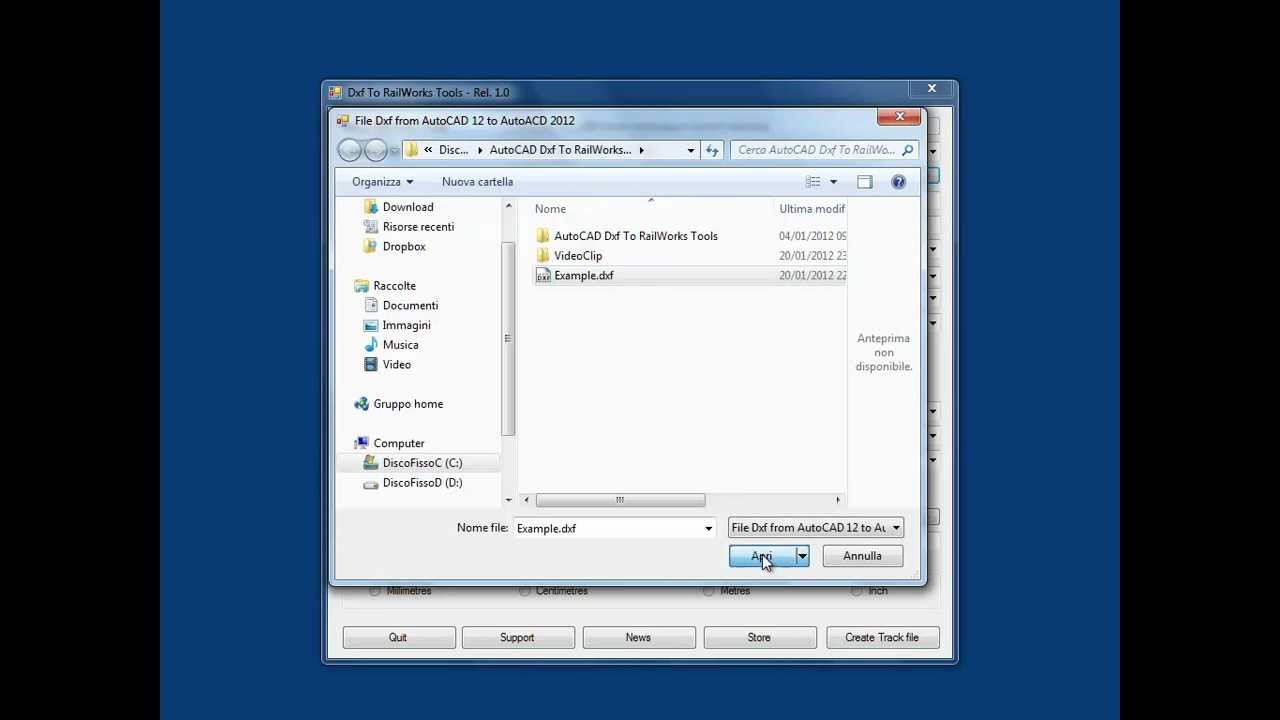Click the Risorse recenti icon
1280x720 pixels.
371,227
